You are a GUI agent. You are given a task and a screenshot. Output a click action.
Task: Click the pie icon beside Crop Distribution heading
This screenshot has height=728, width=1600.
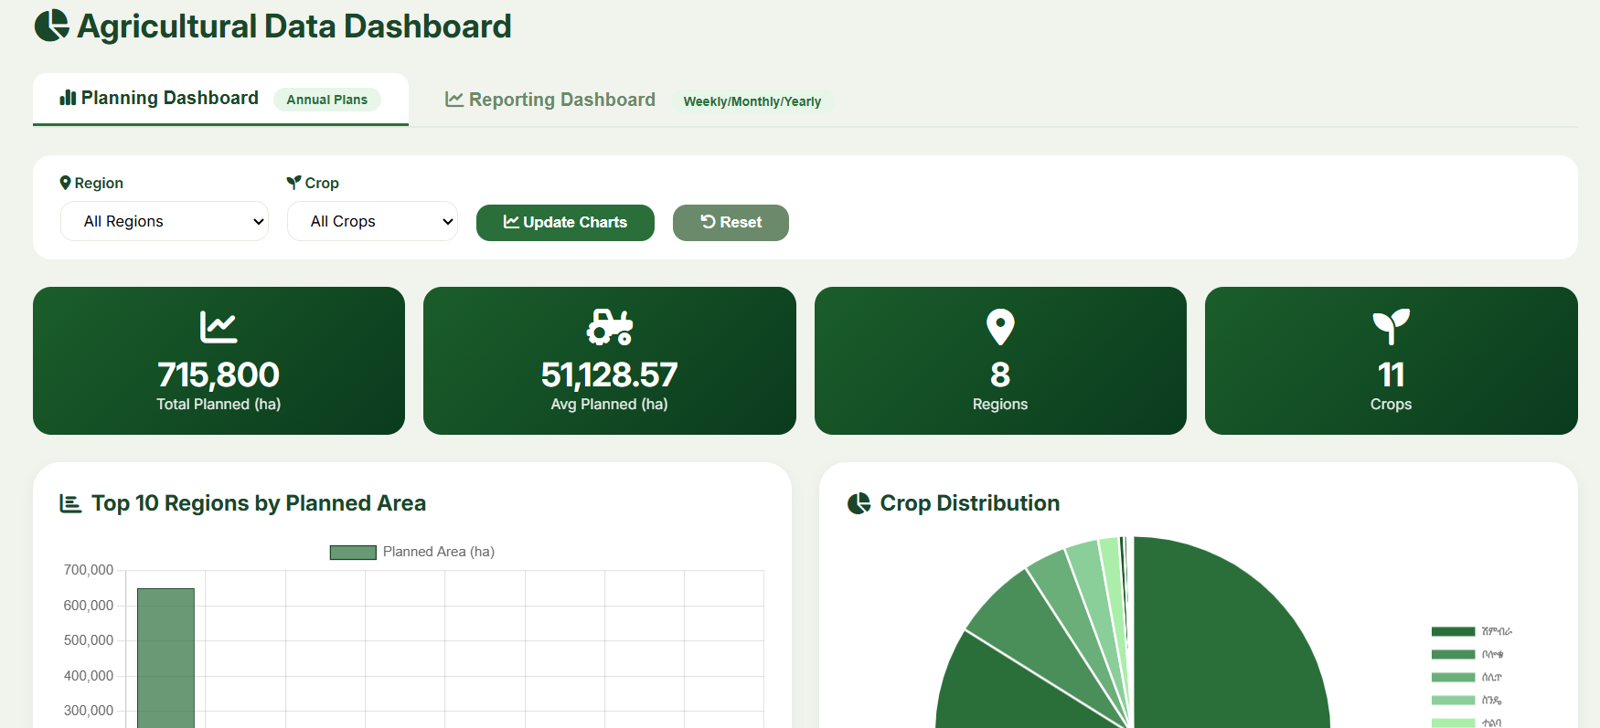859,503
